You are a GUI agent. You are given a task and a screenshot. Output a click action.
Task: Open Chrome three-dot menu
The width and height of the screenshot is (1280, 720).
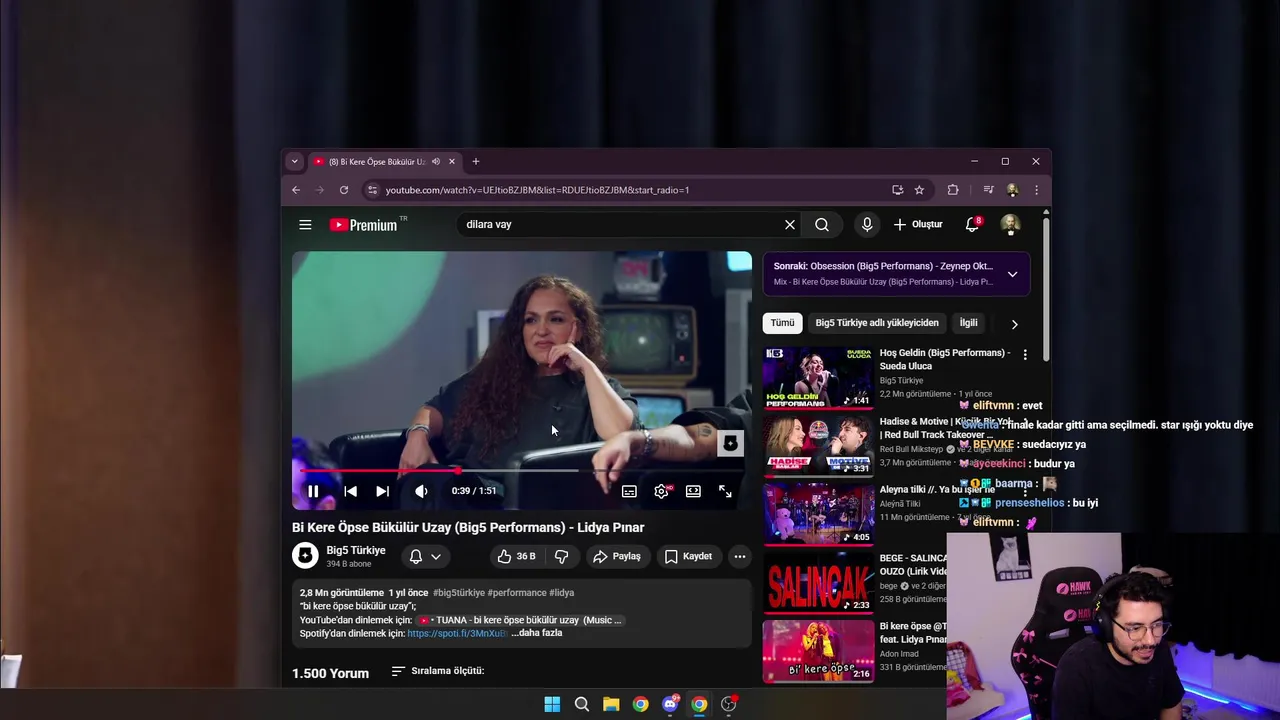tap(1036, 190)
